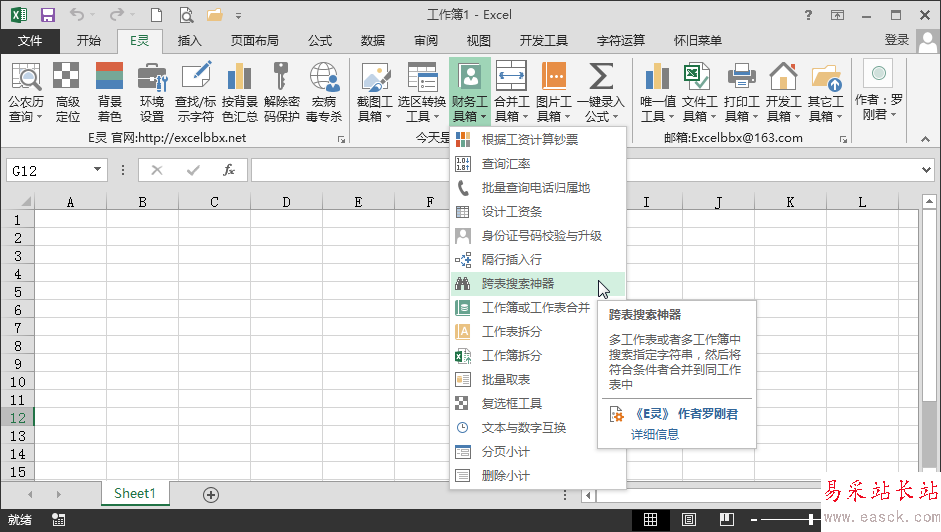This screenshot has width=941, height=532.
Task: Choose 分页小计 menu item
Action: pos(538,452)
